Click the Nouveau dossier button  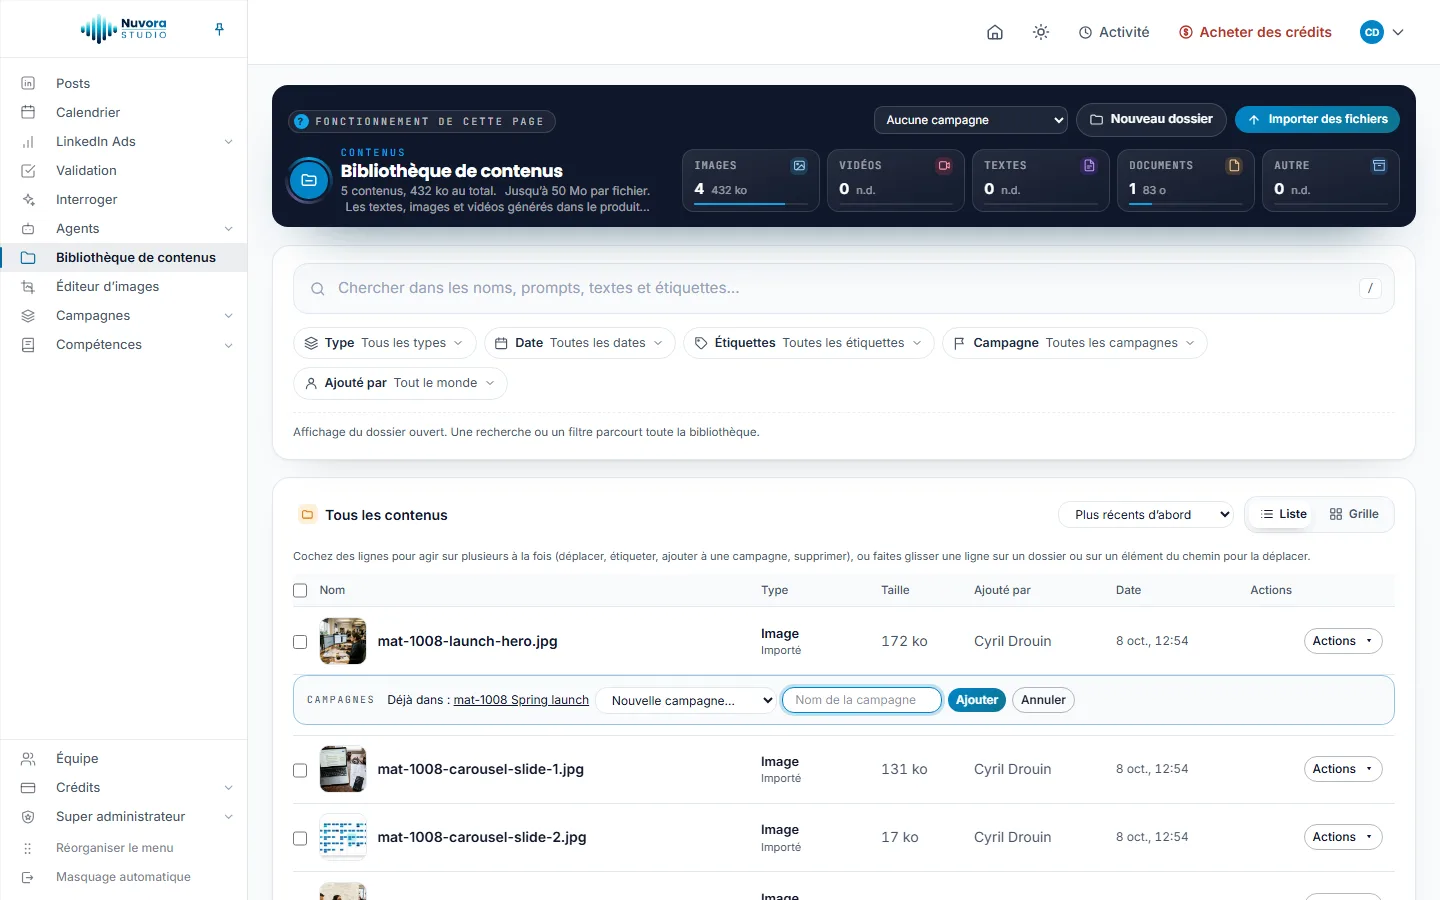click(1151, 119)
